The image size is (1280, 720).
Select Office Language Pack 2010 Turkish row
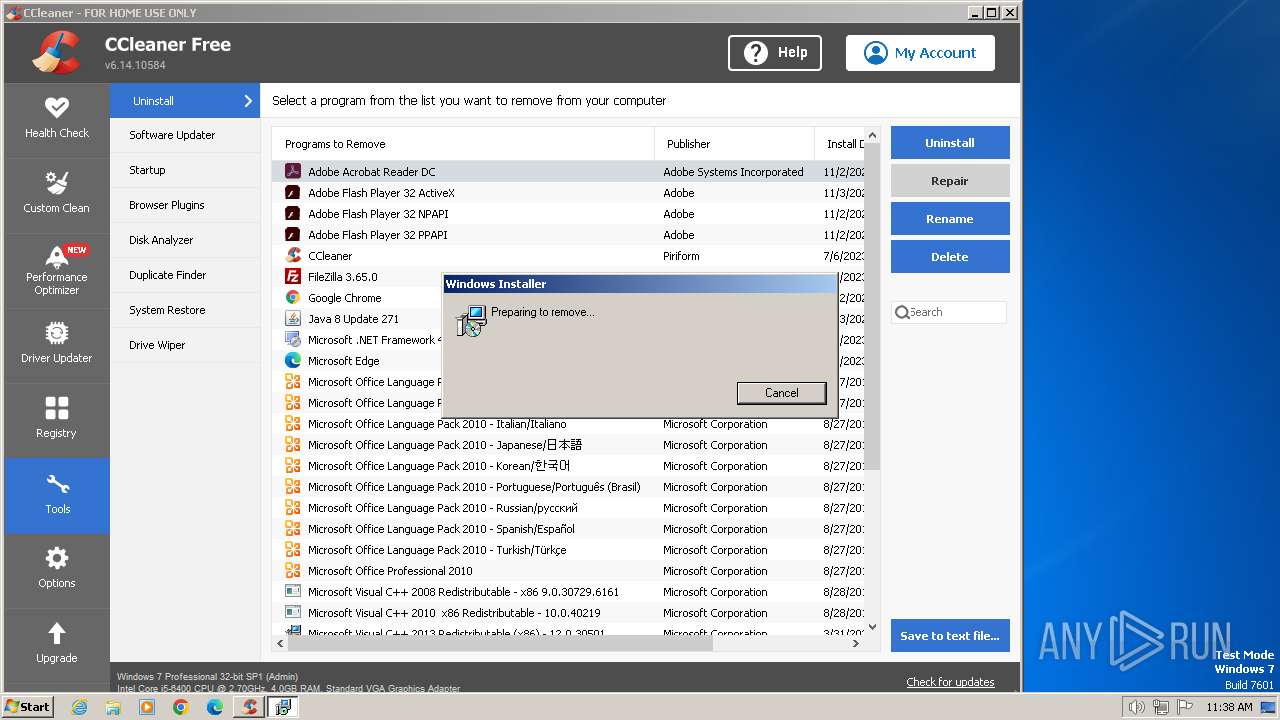pos(568,549)
